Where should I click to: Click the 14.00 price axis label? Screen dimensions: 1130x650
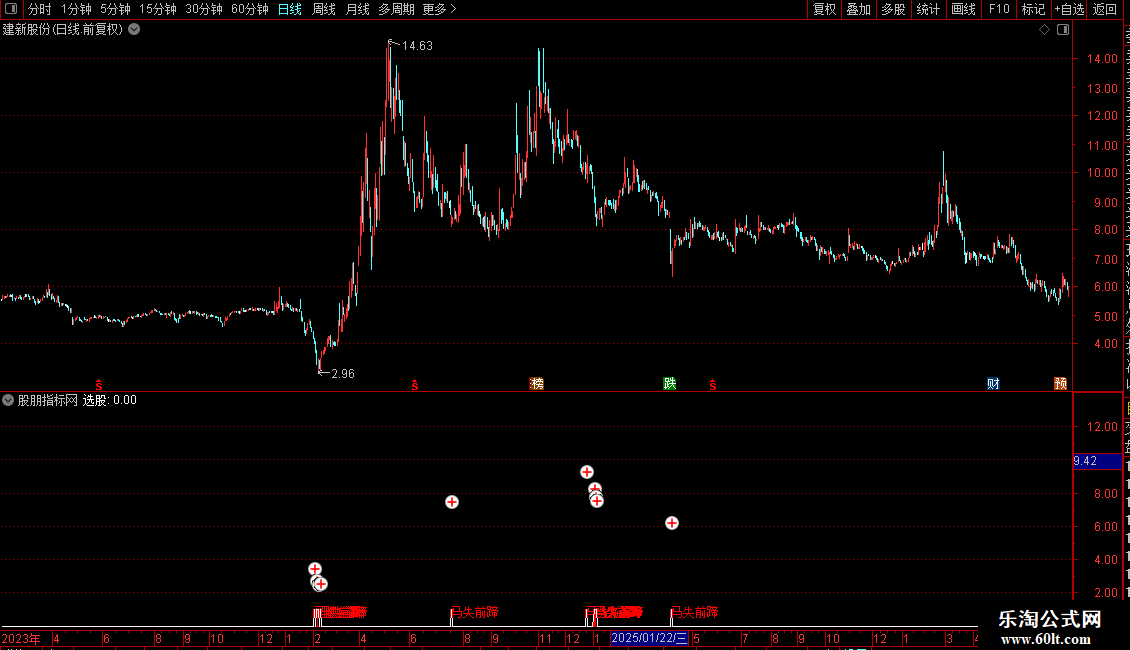(1103, 58)
